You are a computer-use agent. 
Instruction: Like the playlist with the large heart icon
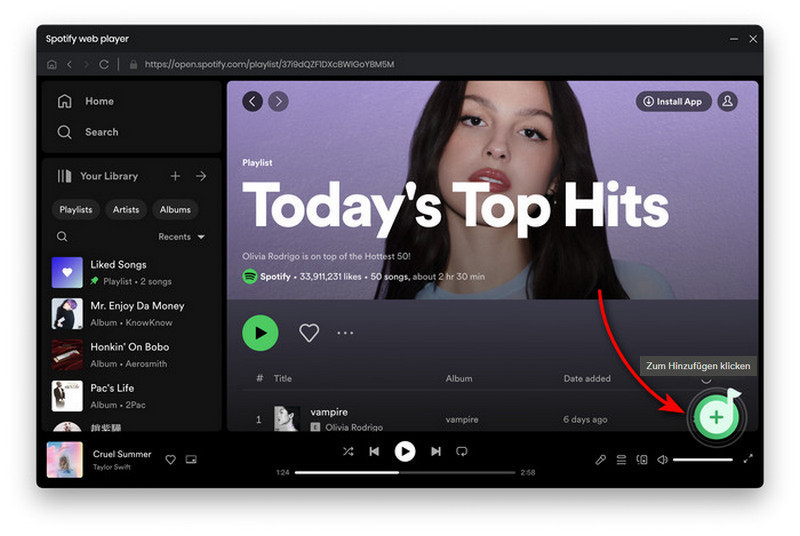click(309, 333)
